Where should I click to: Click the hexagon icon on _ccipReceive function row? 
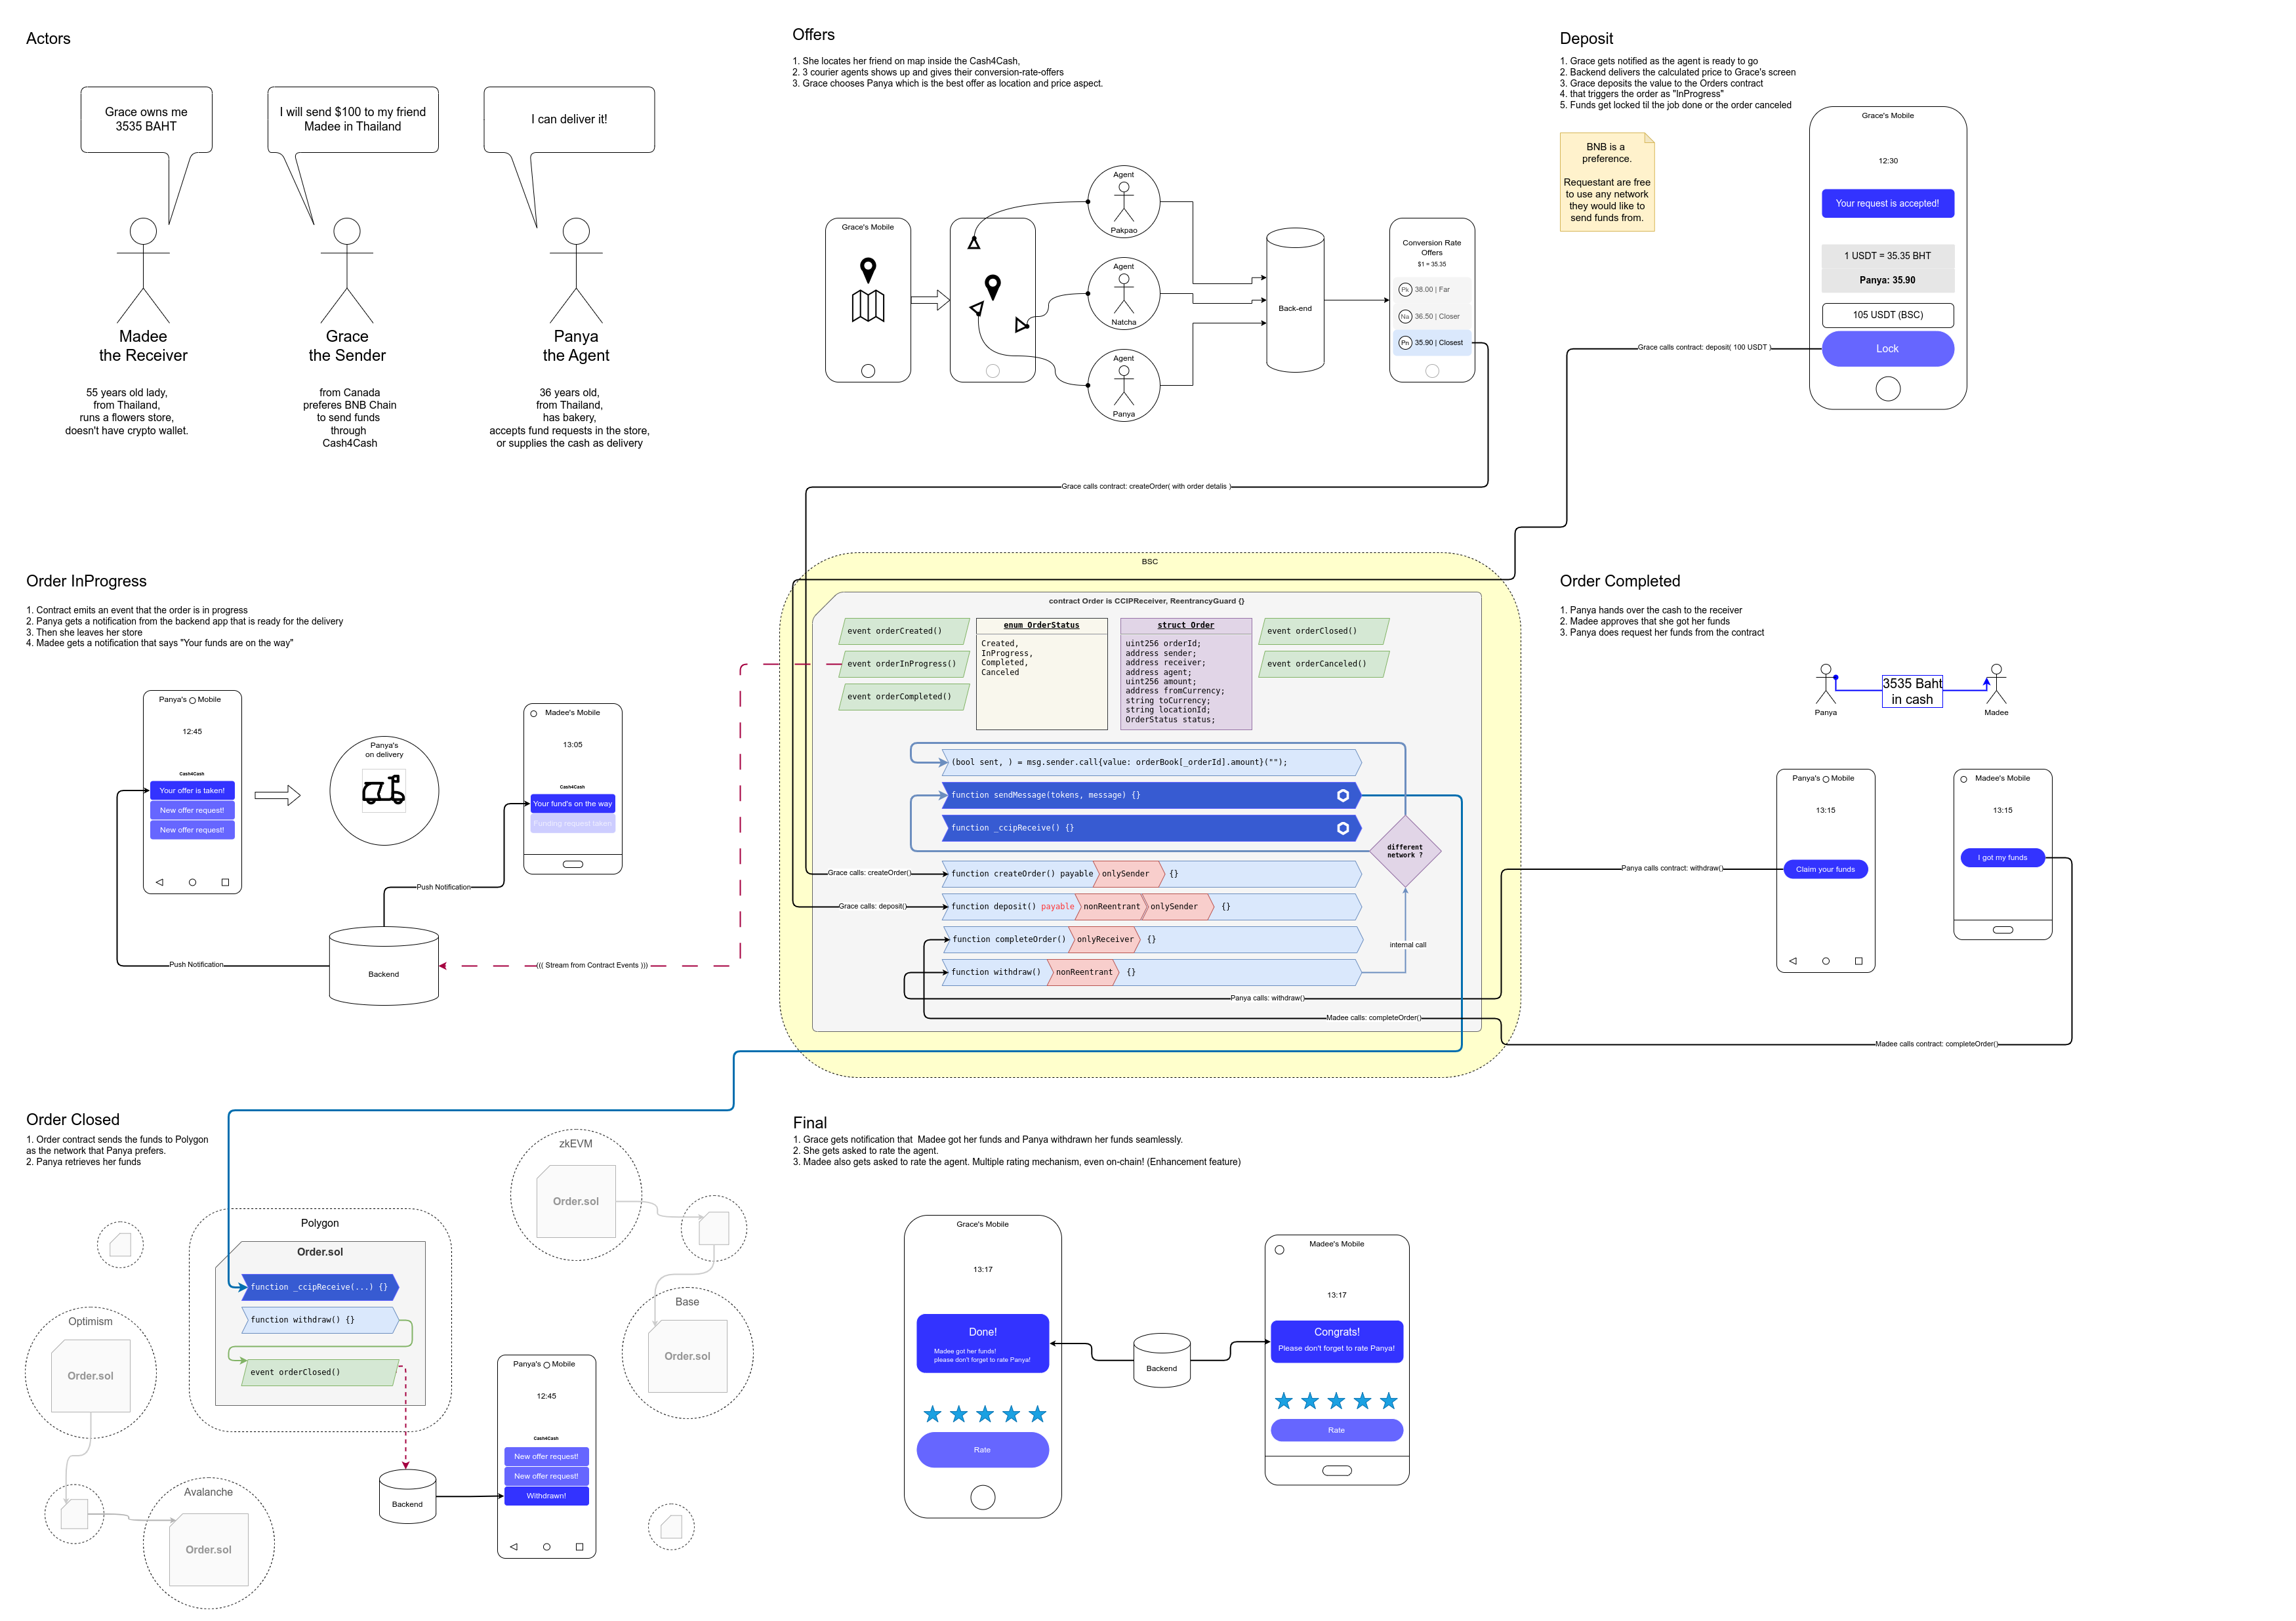[1343, 828]
